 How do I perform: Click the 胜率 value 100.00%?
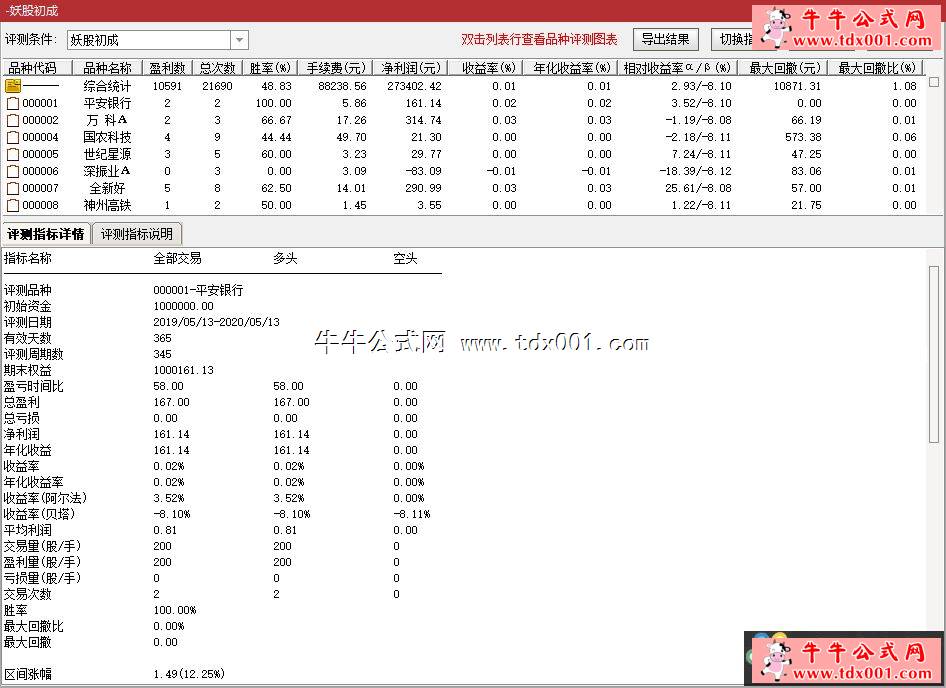pyautogui.click(x=175, y=610)
